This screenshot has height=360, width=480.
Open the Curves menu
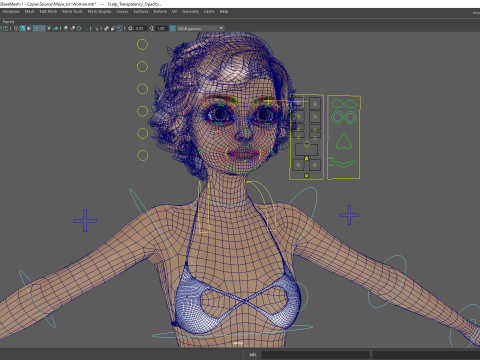pos(122,12)
